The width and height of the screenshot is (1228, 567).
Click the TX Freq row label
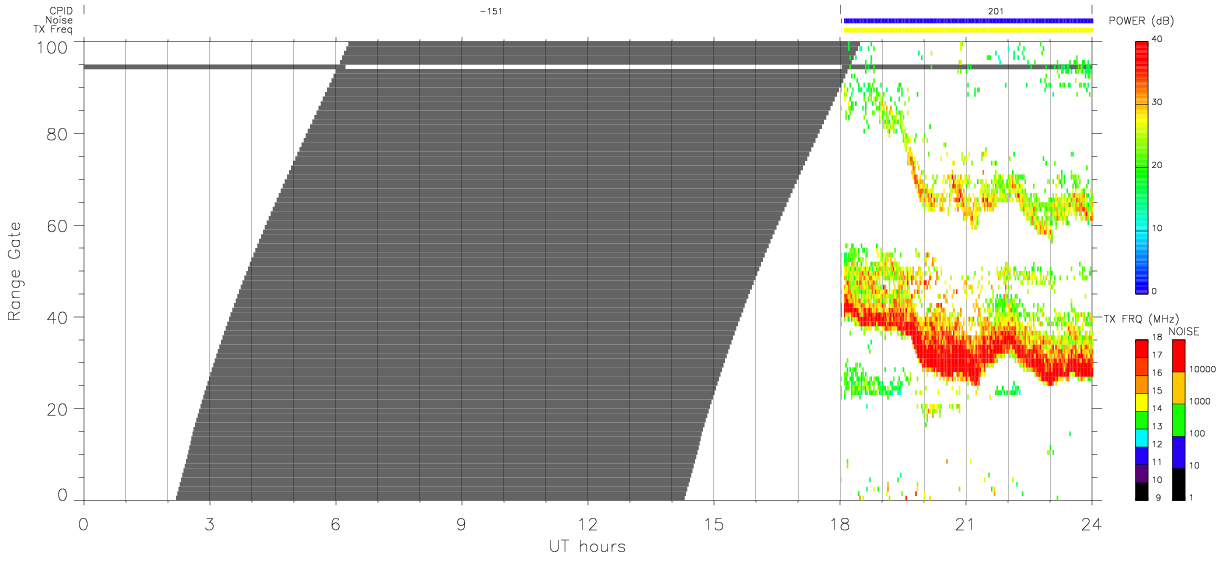pos(53,29)
